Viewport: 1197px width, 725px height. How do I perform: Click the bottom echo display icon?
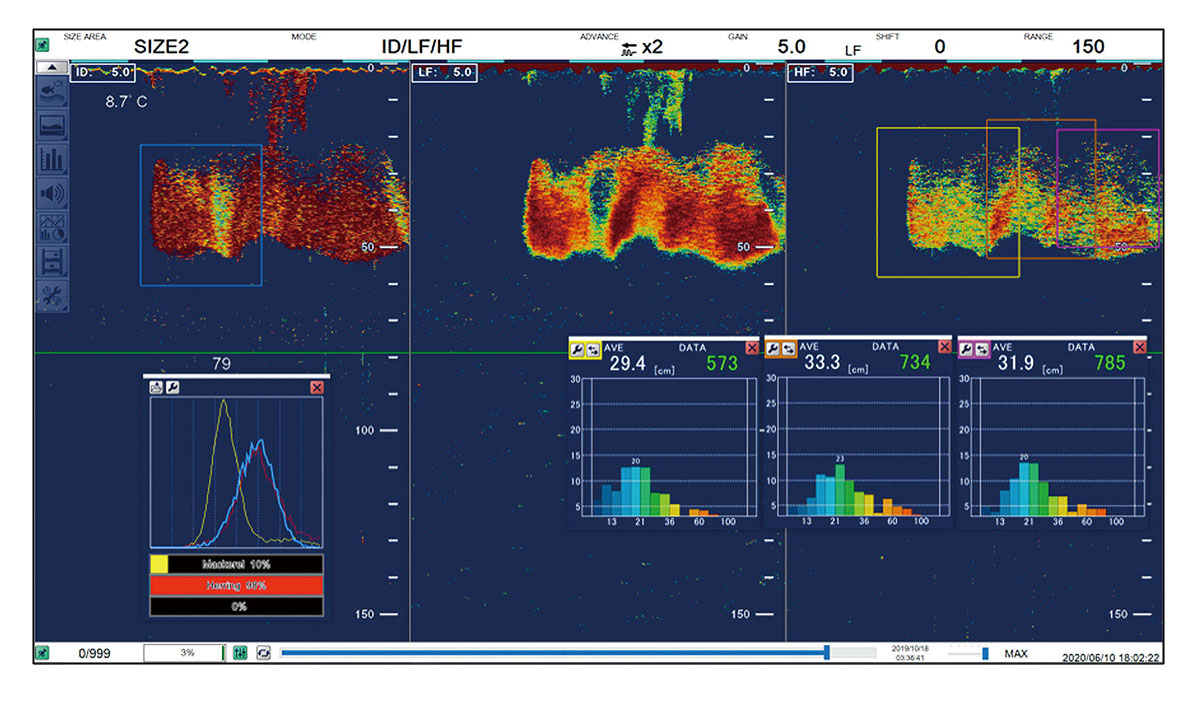(x=51, y=126)
